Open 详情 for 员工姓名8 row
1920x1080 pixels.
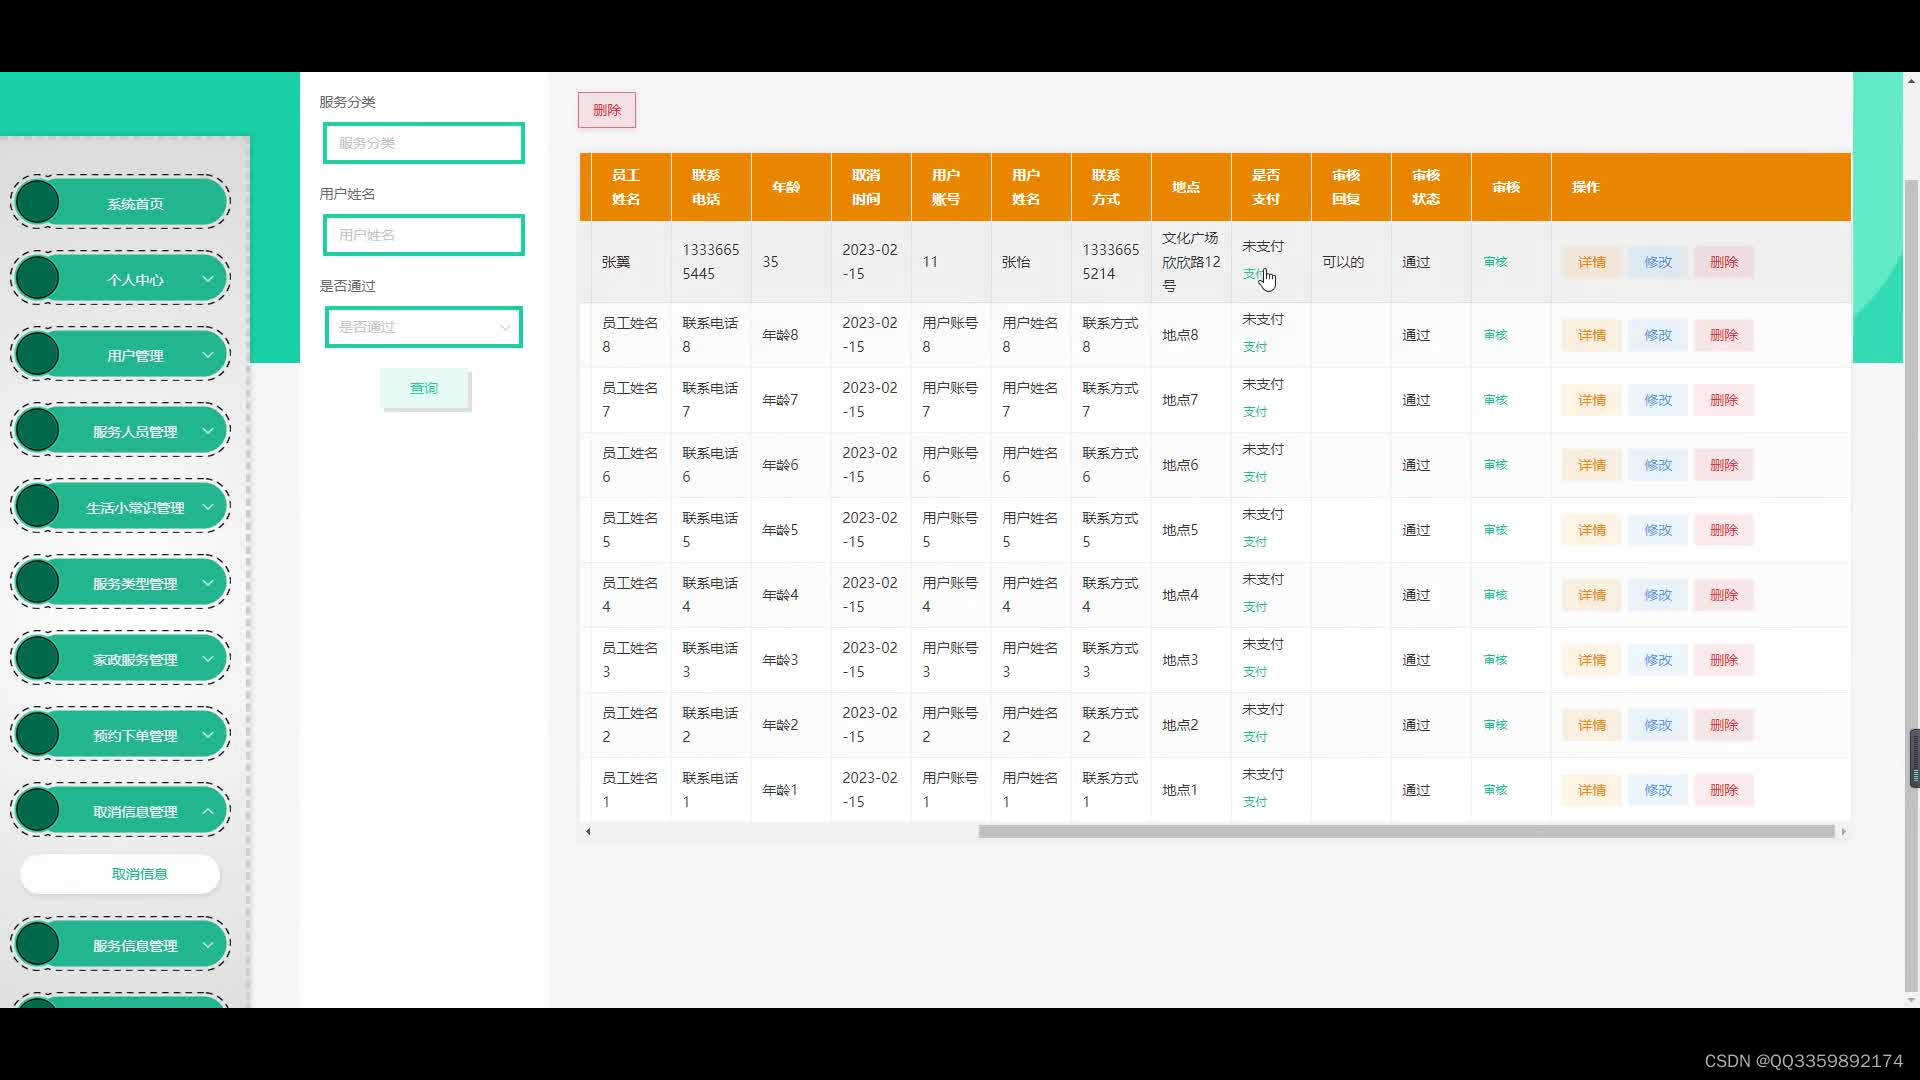coord(1591,335)
